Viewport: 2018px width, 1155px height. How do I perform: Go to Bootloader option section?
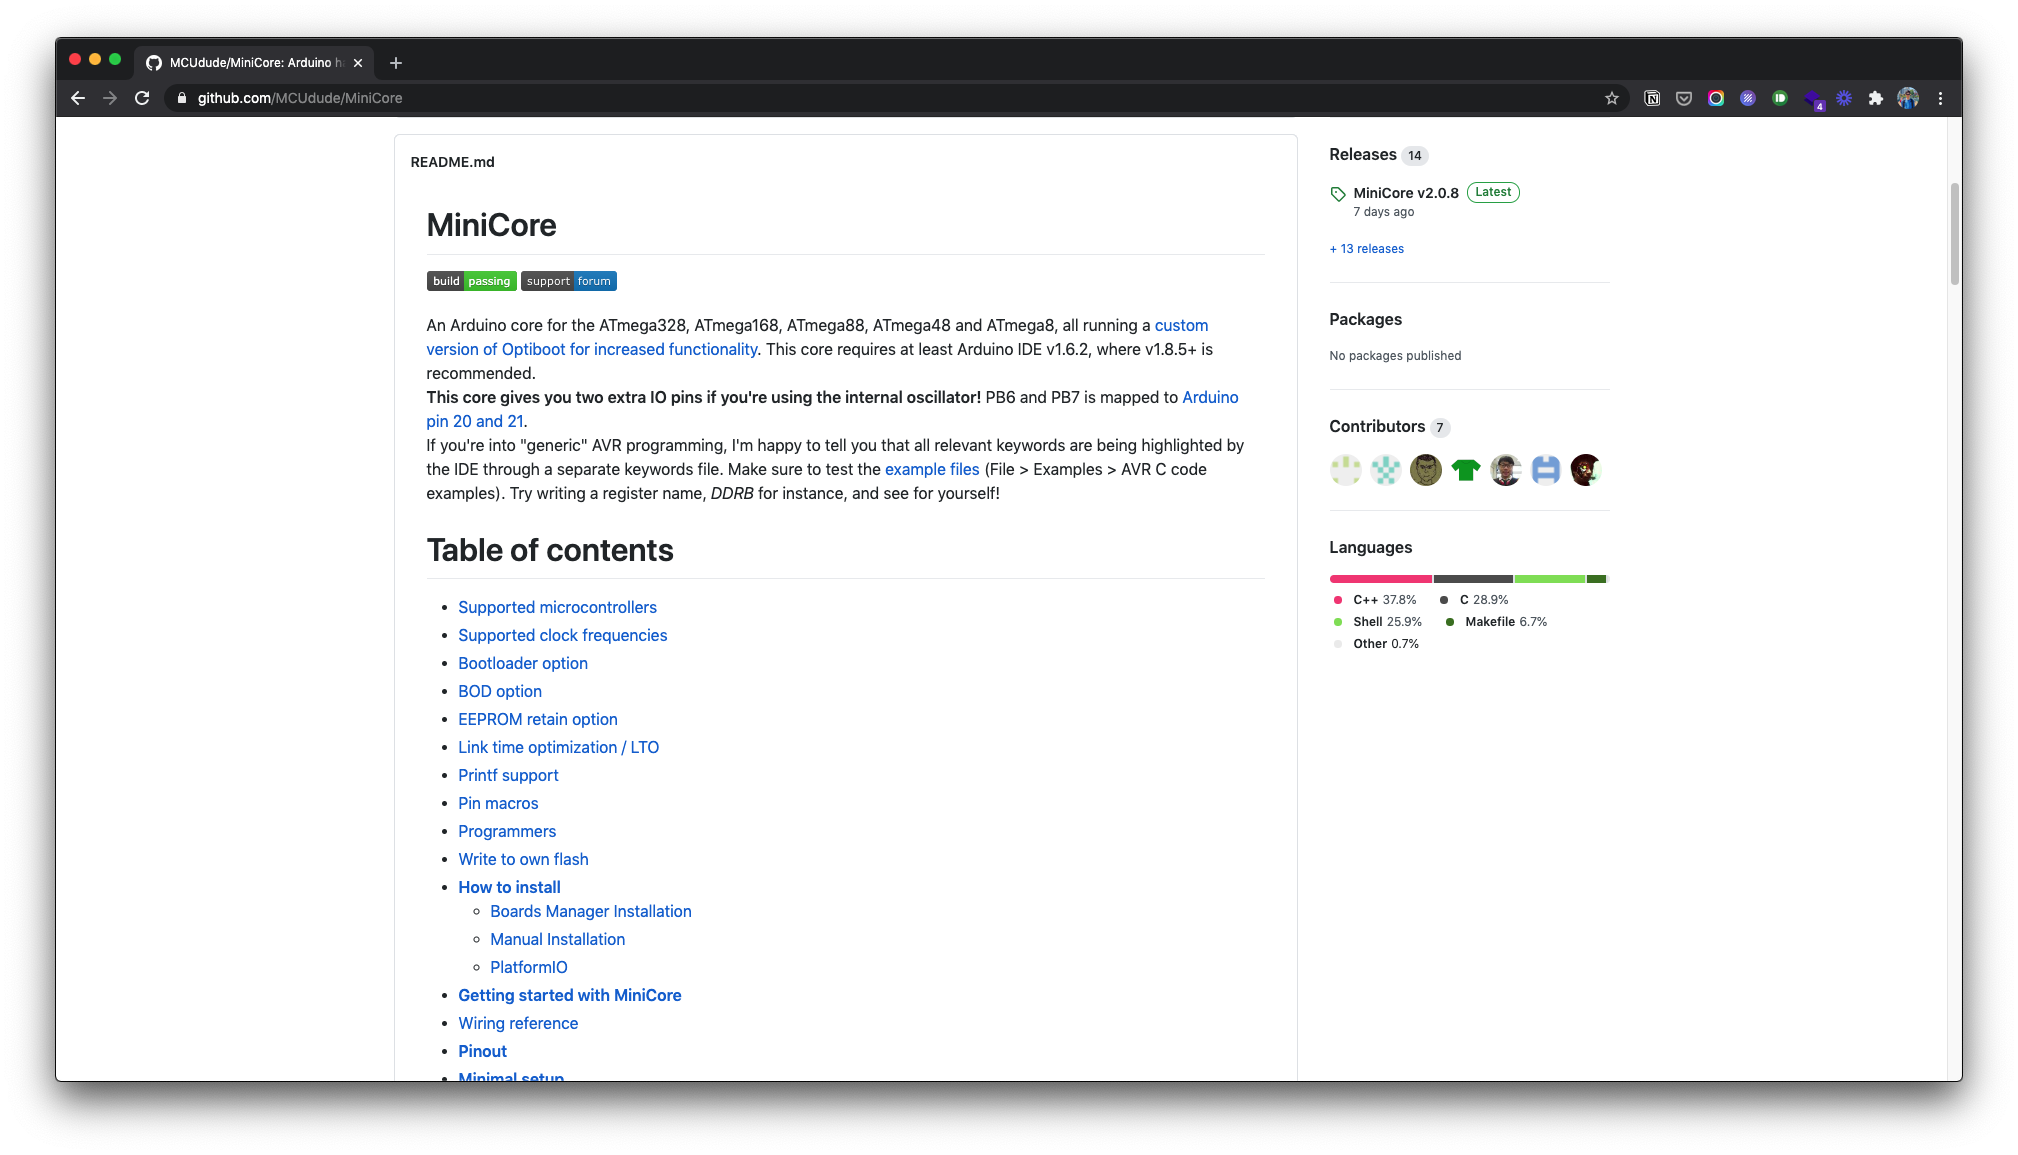pos(523,663)
